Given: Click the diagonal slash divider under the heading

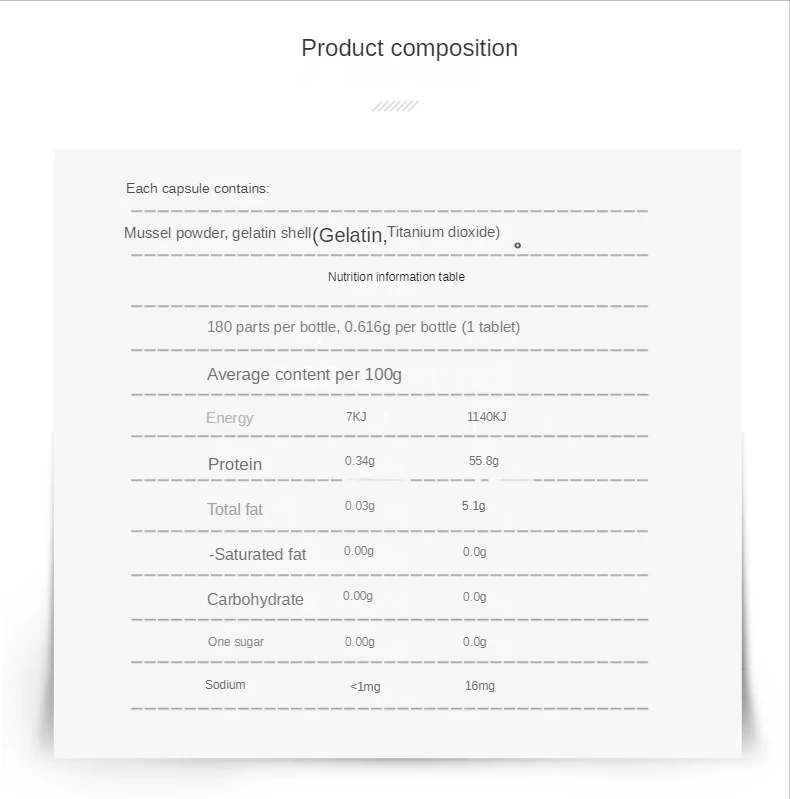Looking at the screenshot, I should tap(395, 106).
